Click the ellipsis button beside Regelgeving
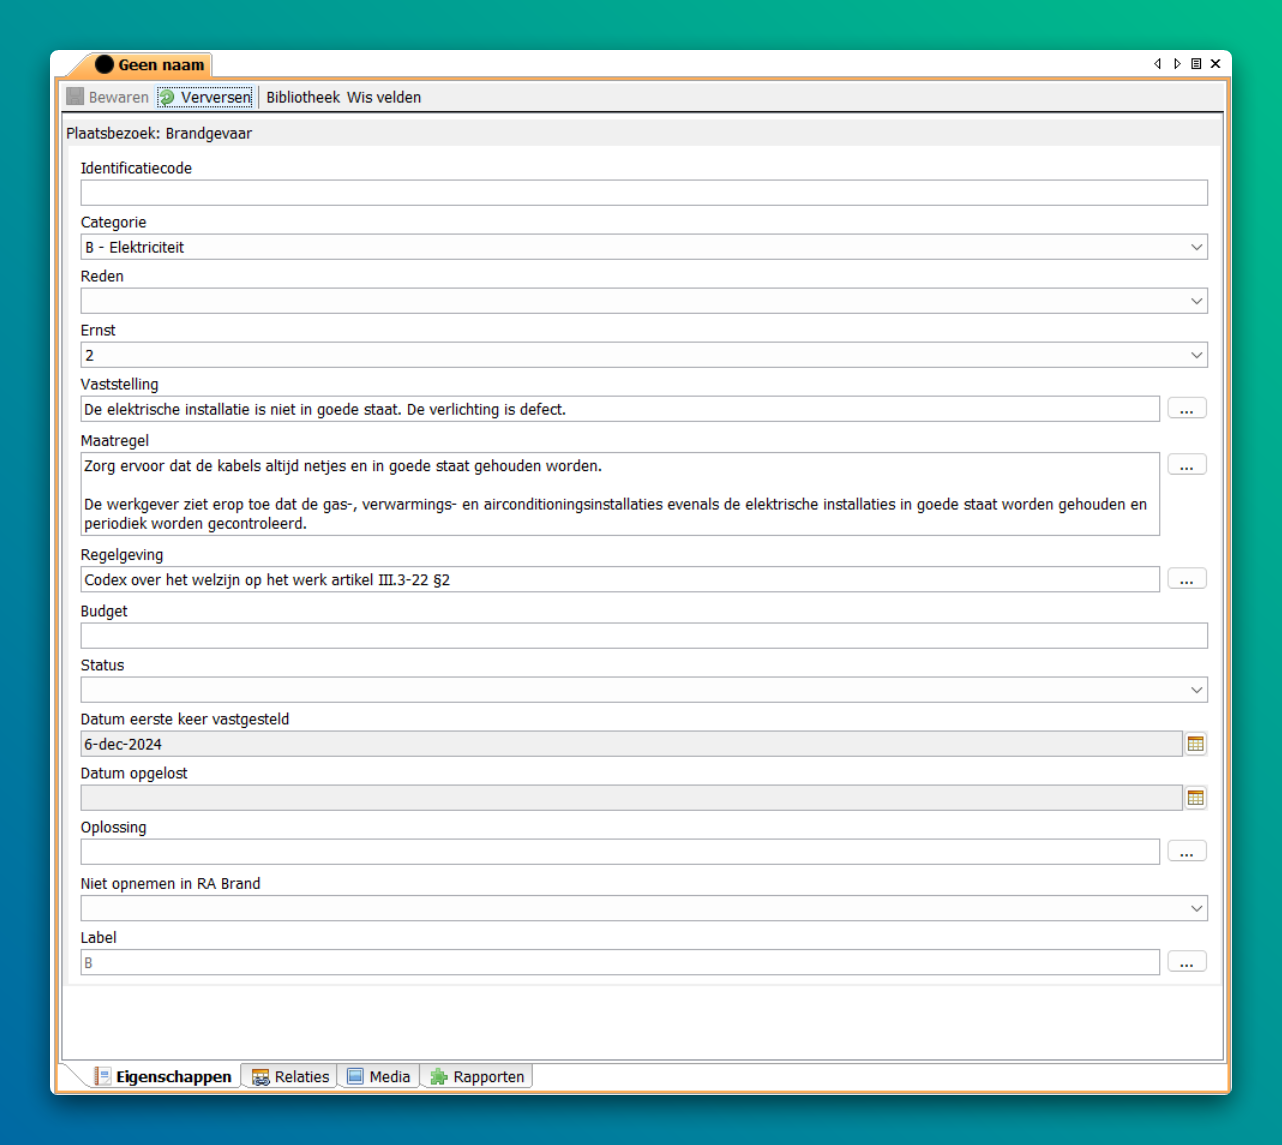Image resolution: width=1282 pixels, height=1145 pixels. pyautogui.click(x=1186, y=579)
